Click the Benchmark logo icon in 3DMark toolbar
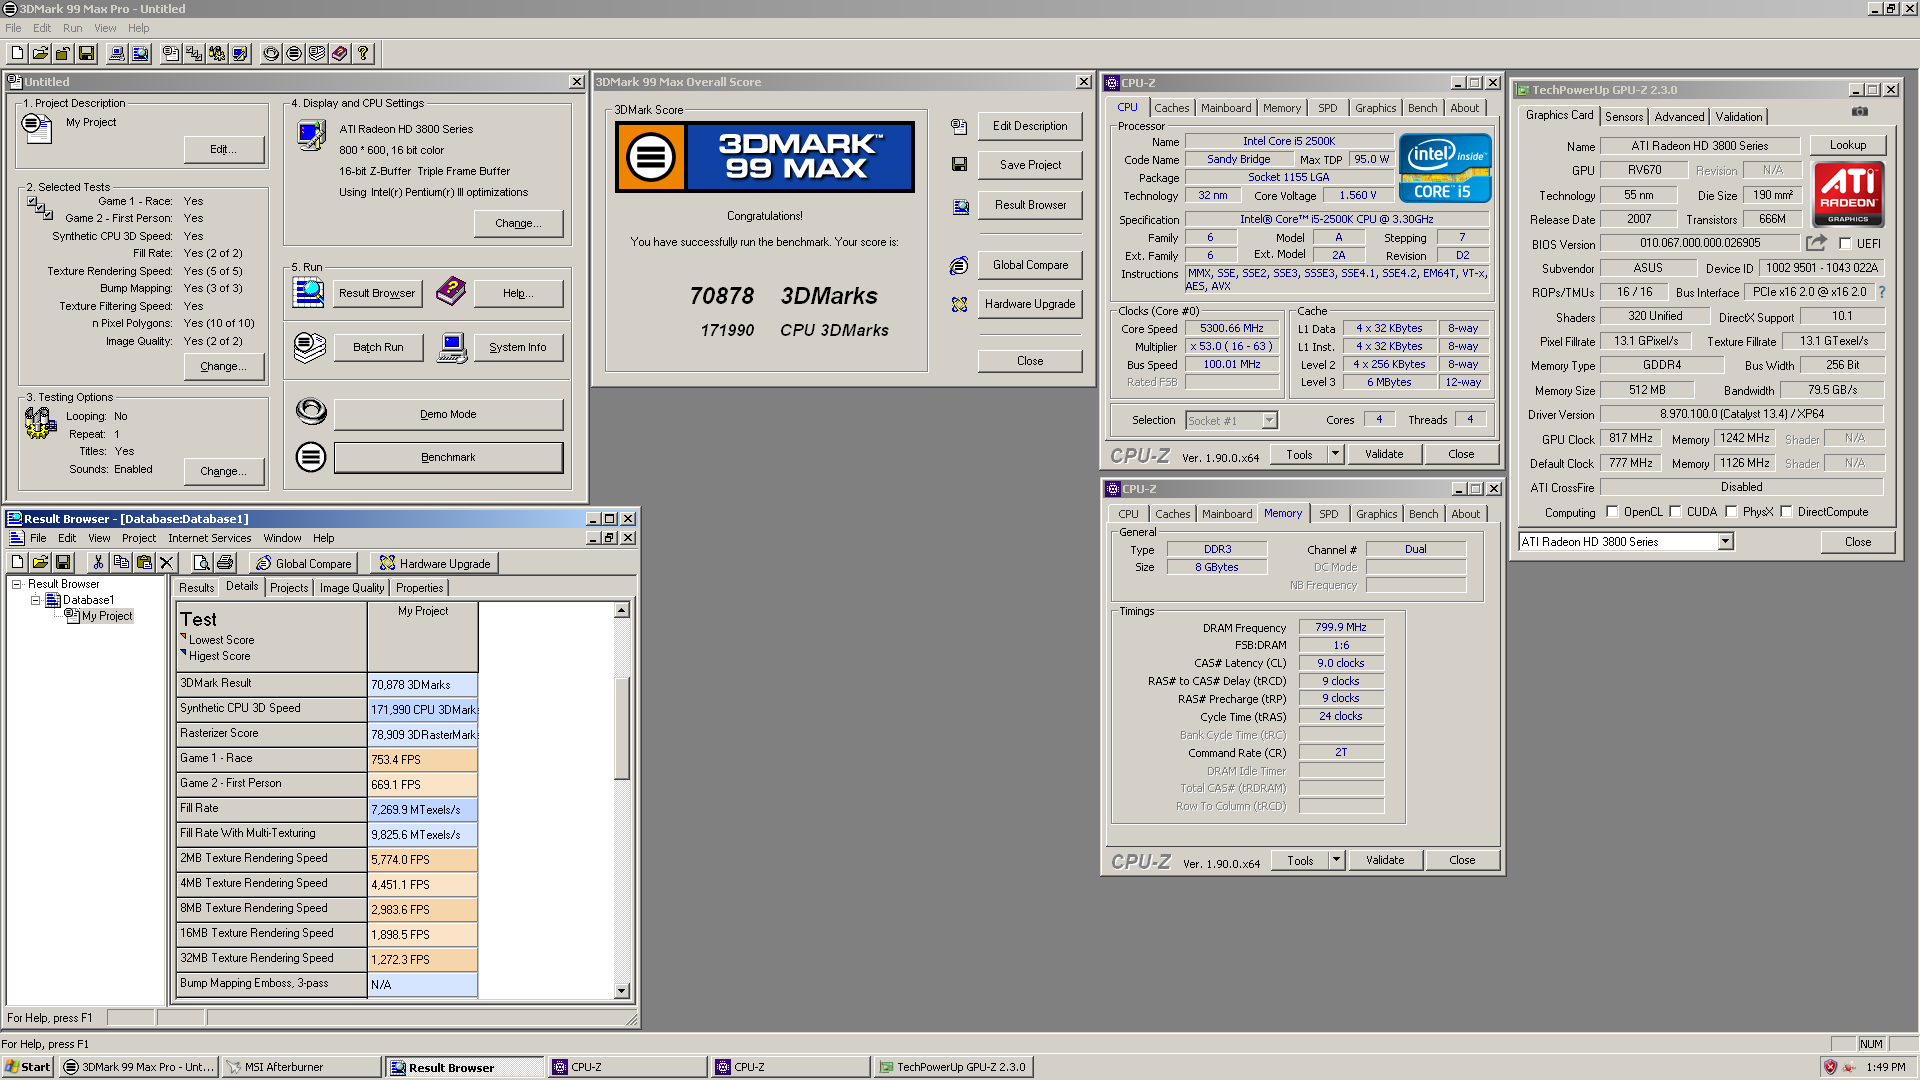Viewport: 1920px width, 1080px height. tap(294, 54)
